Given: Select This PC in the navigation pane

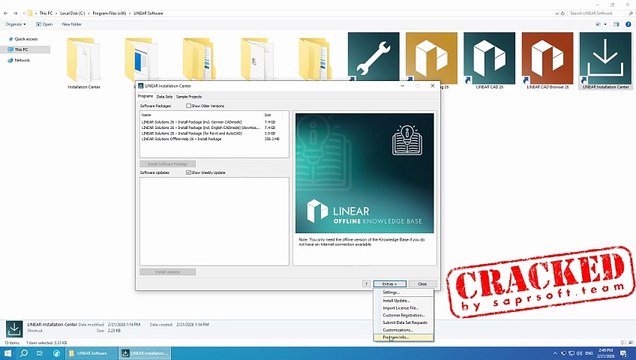Looking at the screenshot, I should coord(21,49).
